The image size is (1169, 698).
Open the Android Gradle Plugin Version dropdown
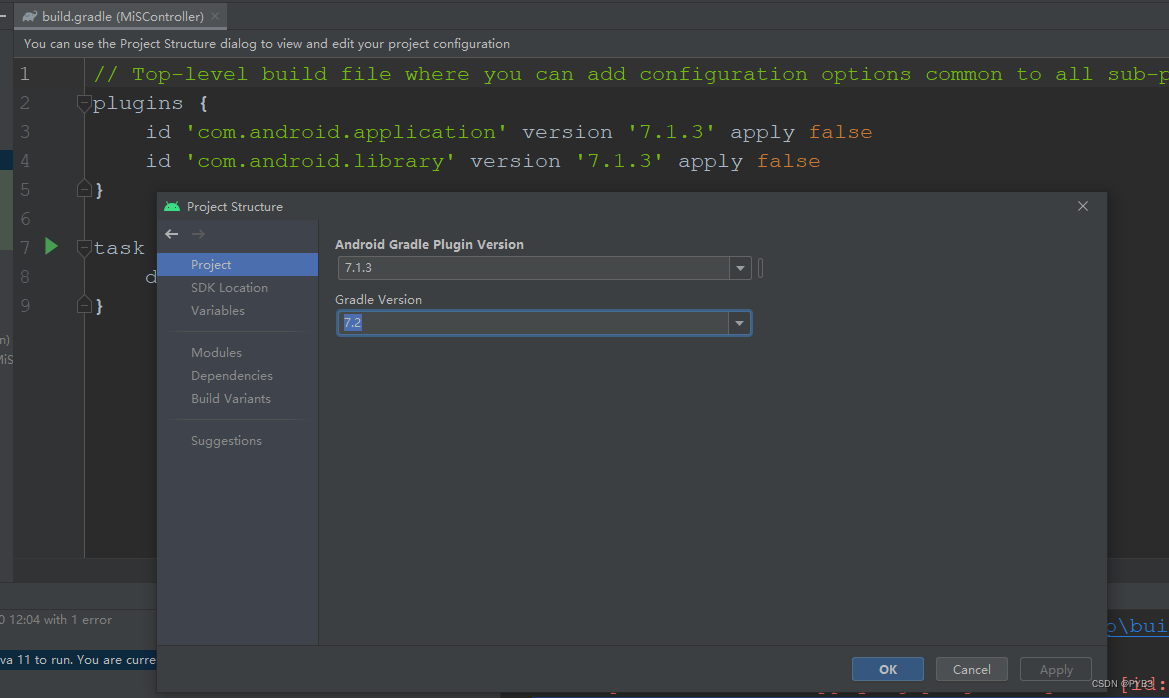(x=740, y=268)
